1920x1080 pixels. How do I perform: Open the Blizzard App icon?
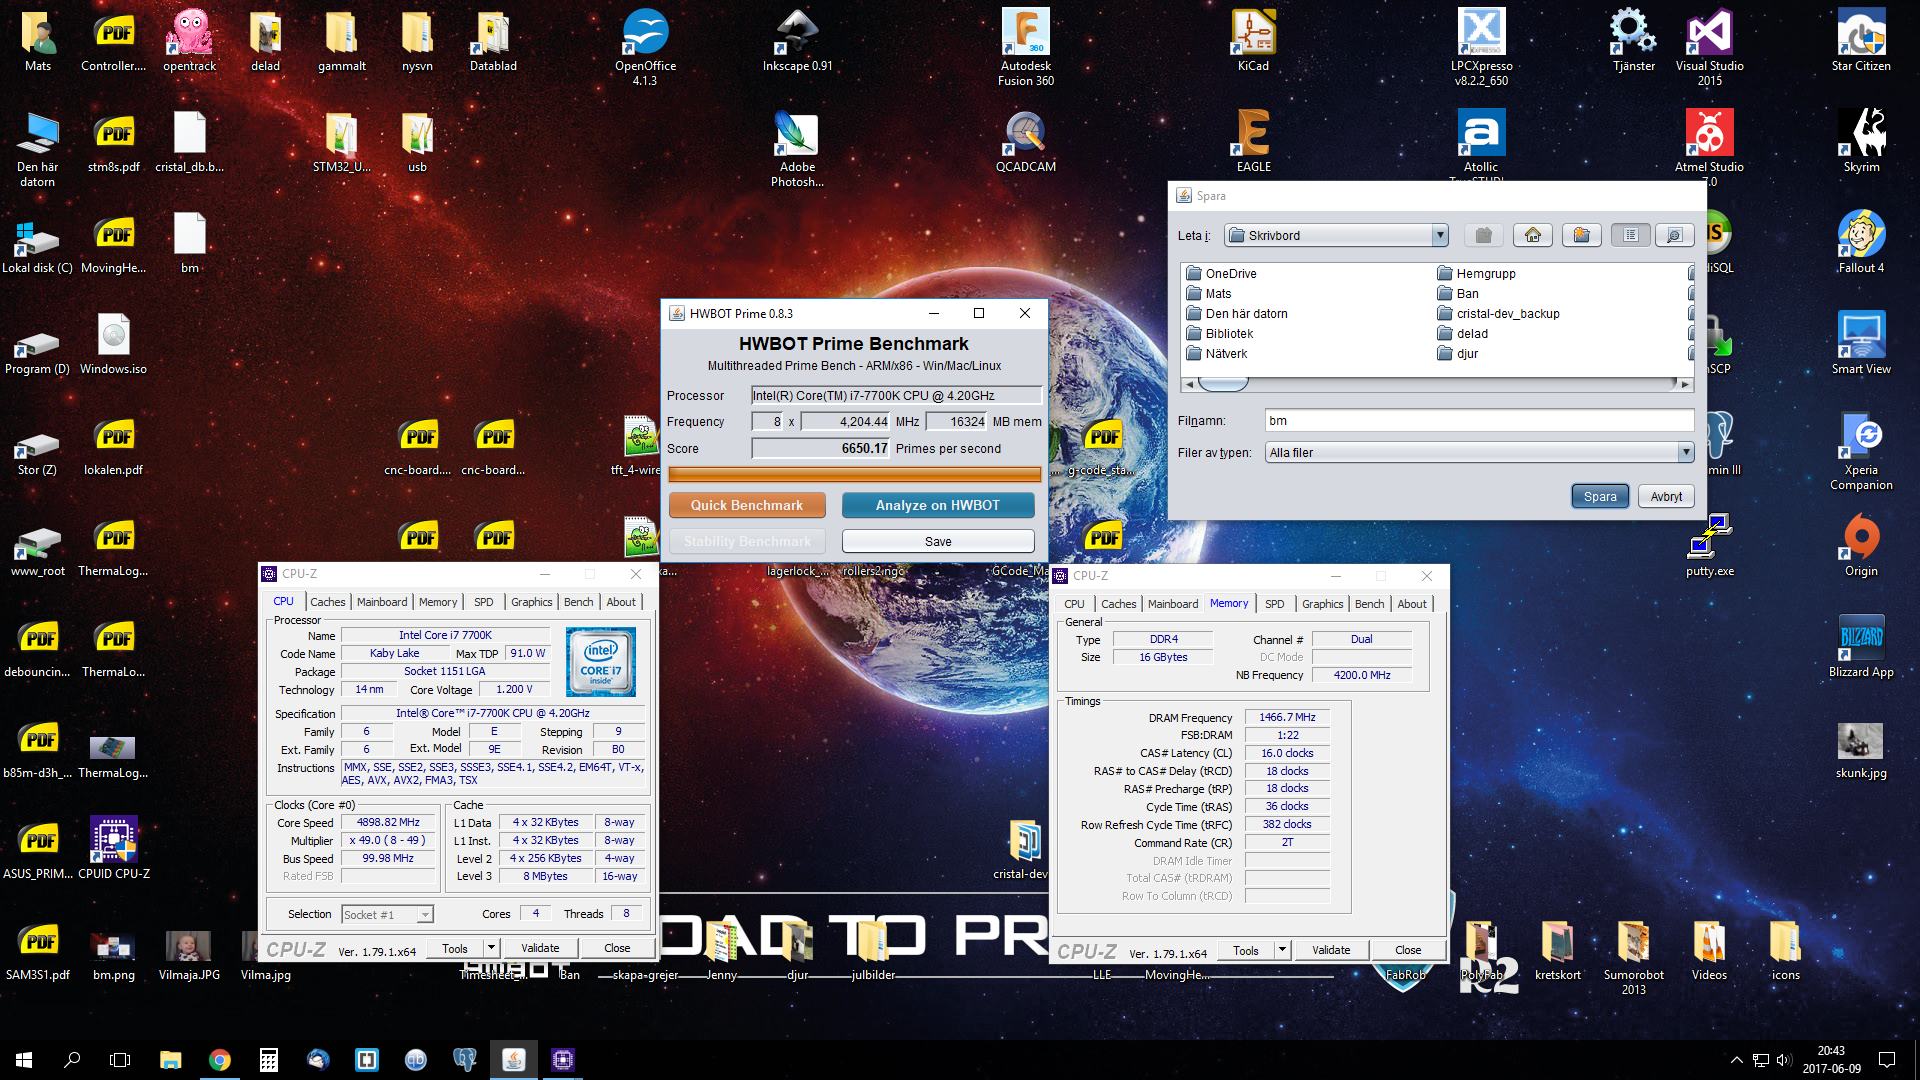(x=1861, y=647)
